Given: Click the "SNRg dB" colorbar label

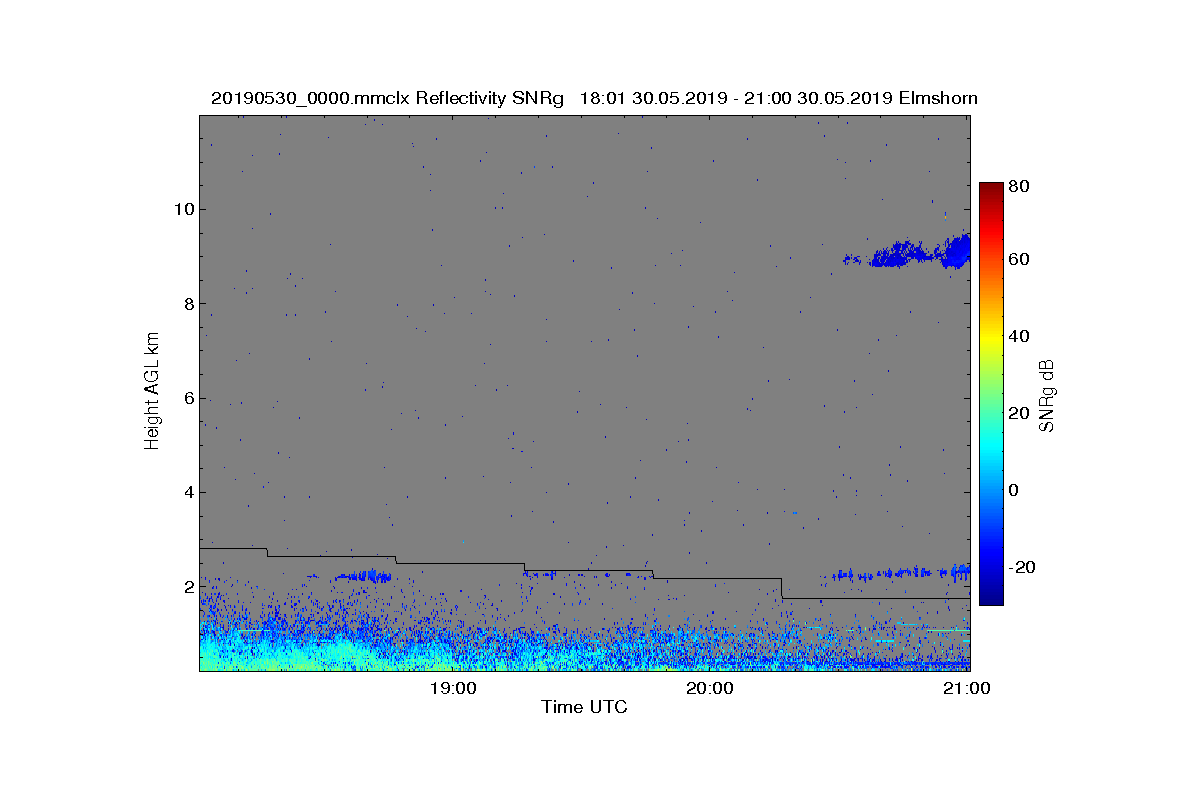Looking at the screenshot, I should point(1047,395).
